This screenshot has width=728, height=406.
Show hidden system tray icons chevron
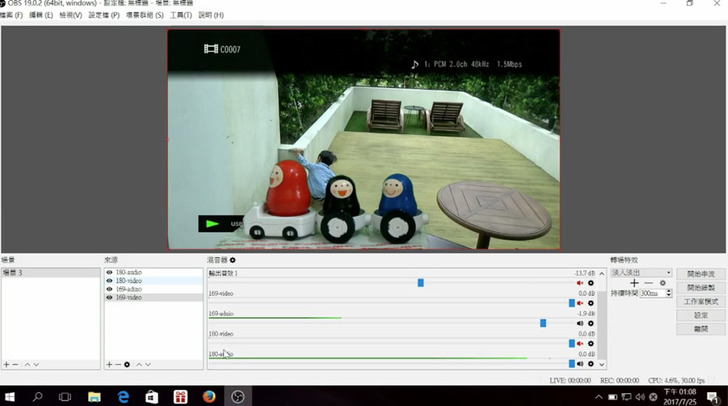[599, 397]
